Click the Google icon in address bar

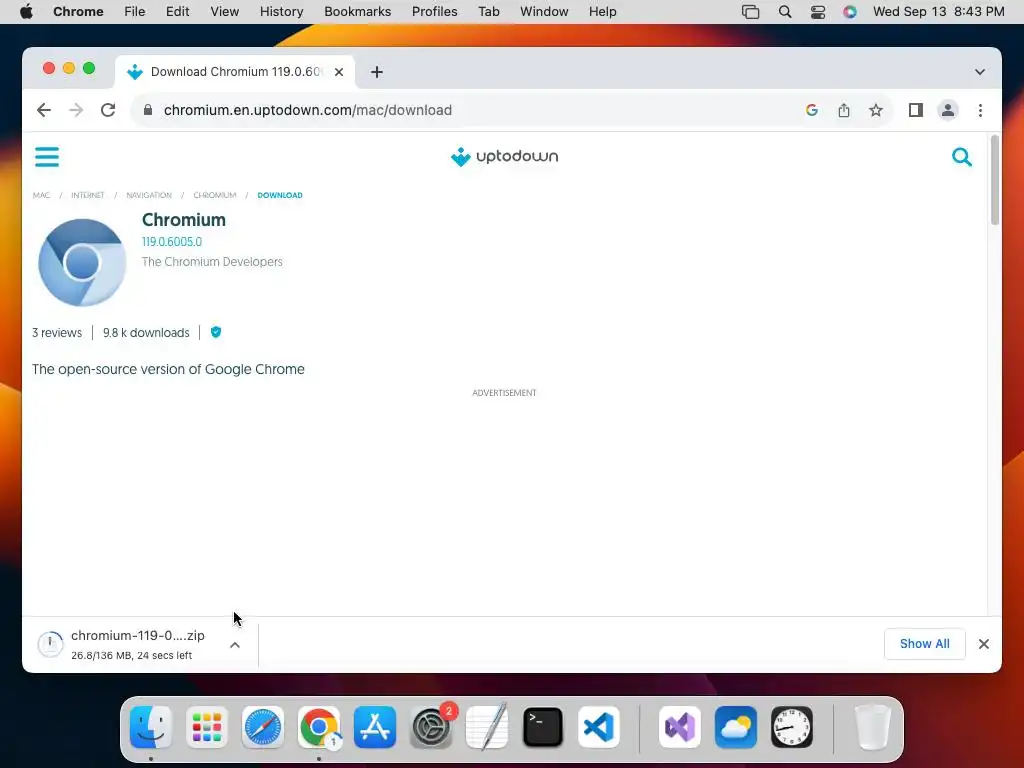coord(812,110)
